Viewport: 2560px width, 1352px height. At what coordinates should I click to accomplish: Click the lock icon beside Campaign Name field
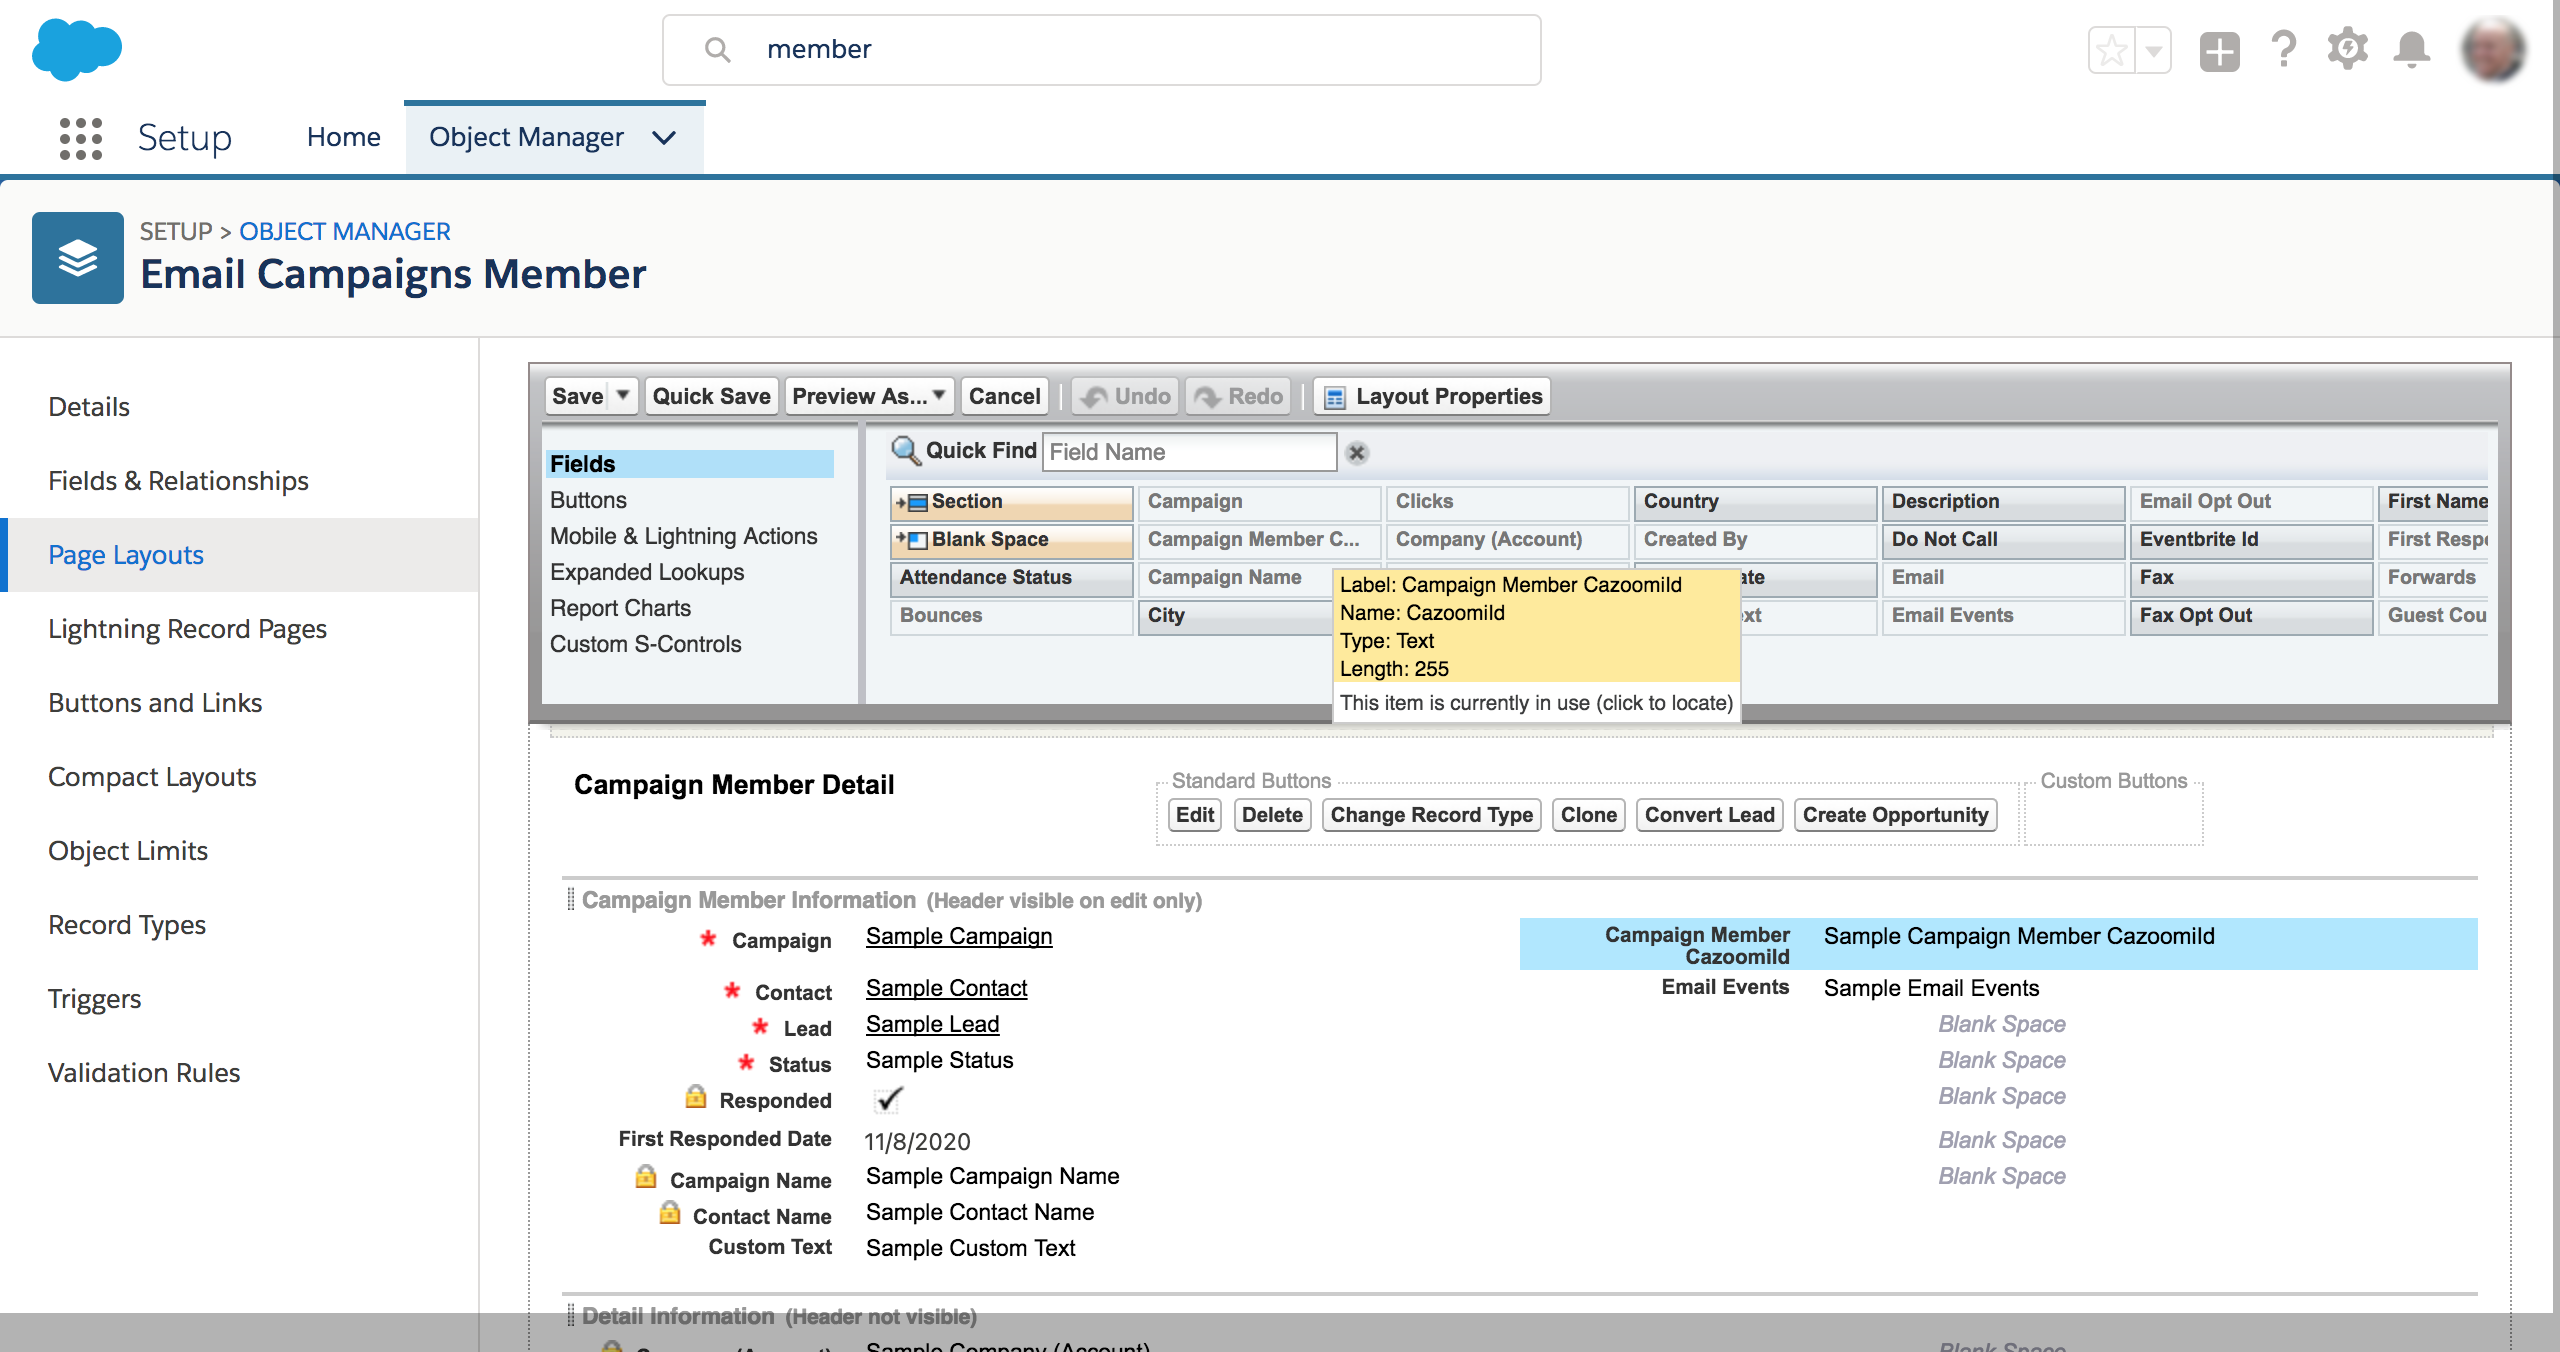[x=646, y=1177]
